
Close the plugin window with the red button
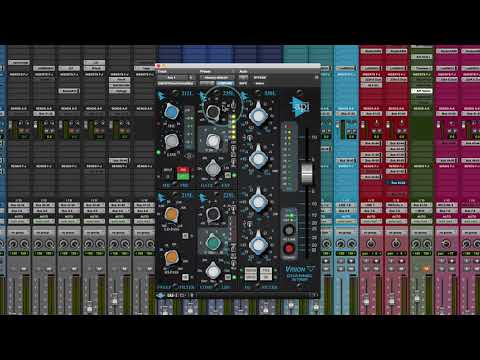pyautogui.click(x=158, y=66)
